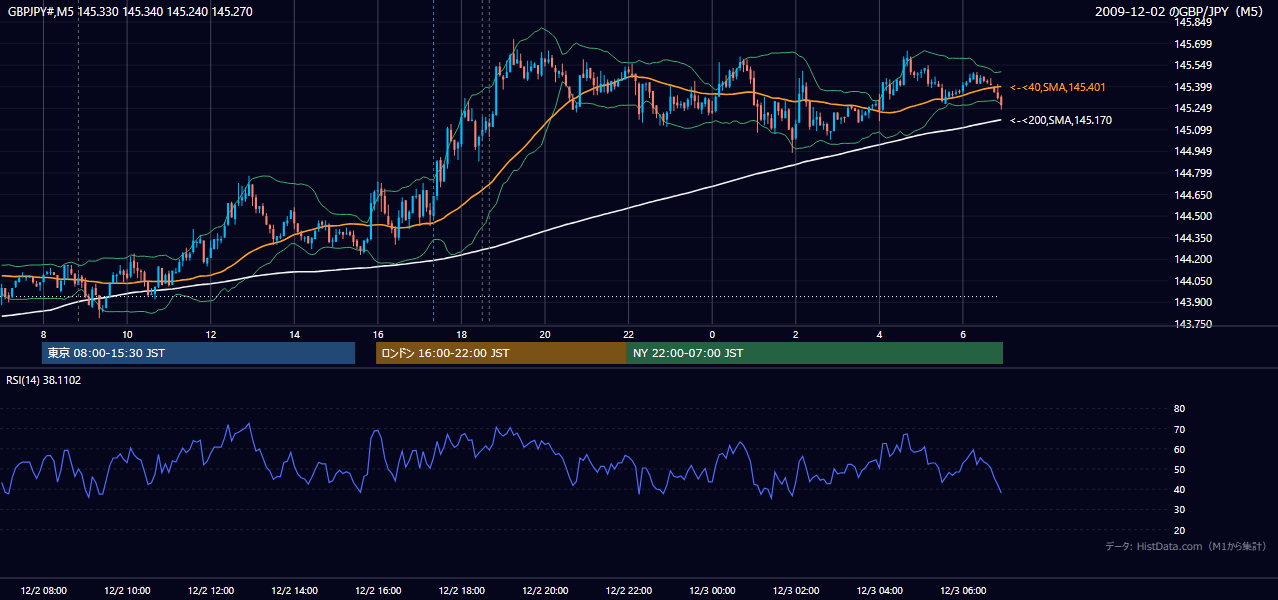Click price level 144.650 on the axis
The height and width of the screenshot is (600, 1278).
(1192, 196)
